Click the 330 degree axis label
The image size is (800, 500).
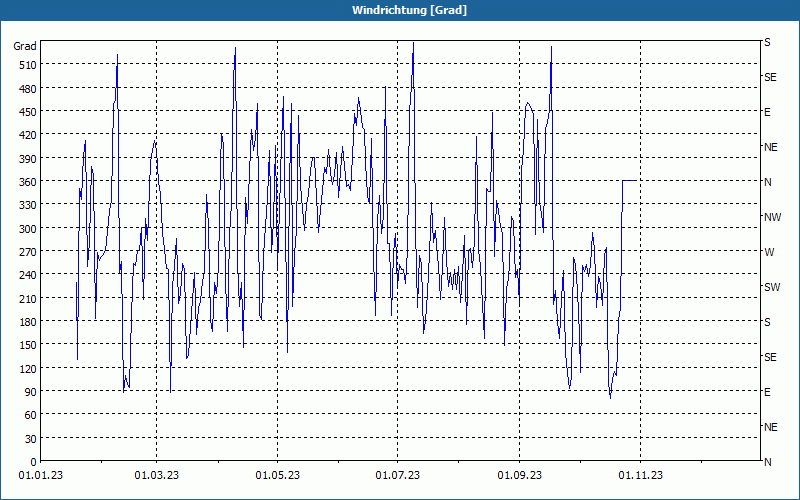pos(28,205)
